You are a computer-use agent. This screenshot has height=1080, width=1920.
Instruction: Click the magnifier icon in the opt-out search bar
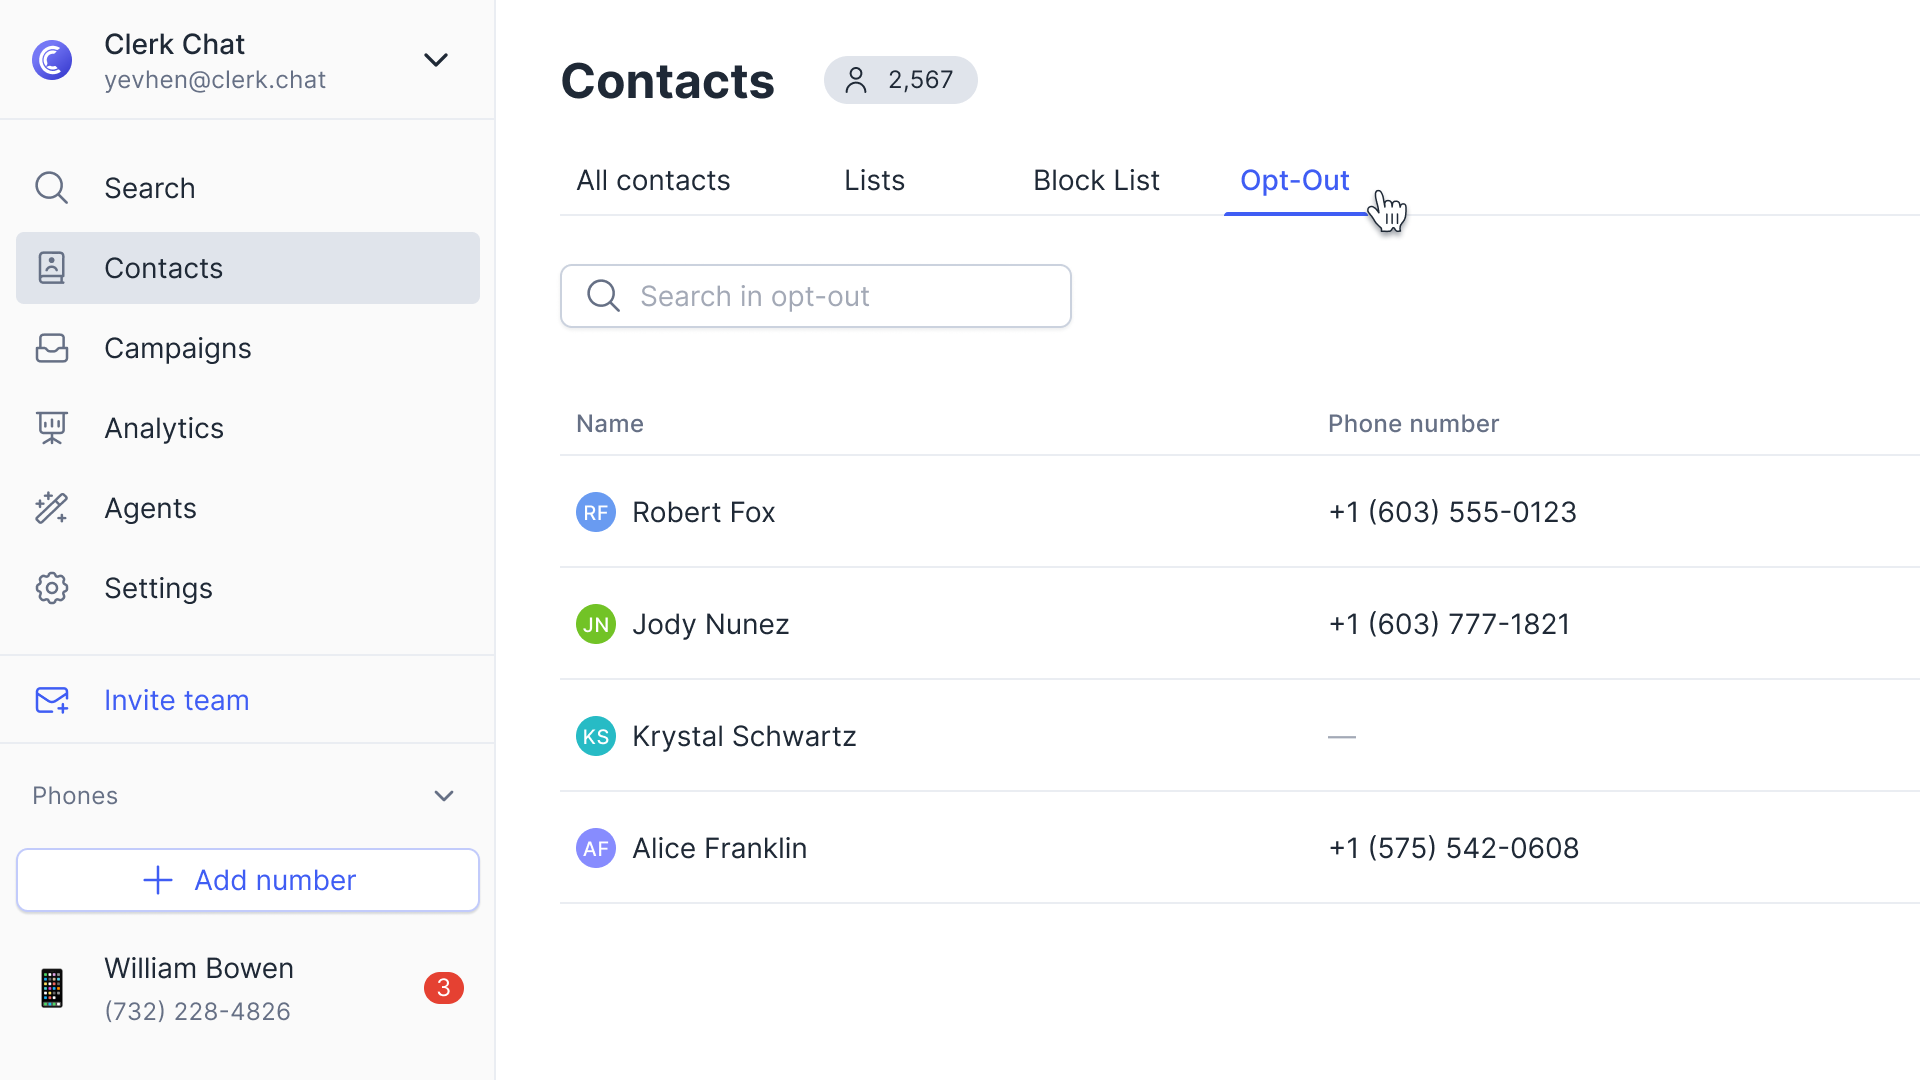(x=603, y=295)
